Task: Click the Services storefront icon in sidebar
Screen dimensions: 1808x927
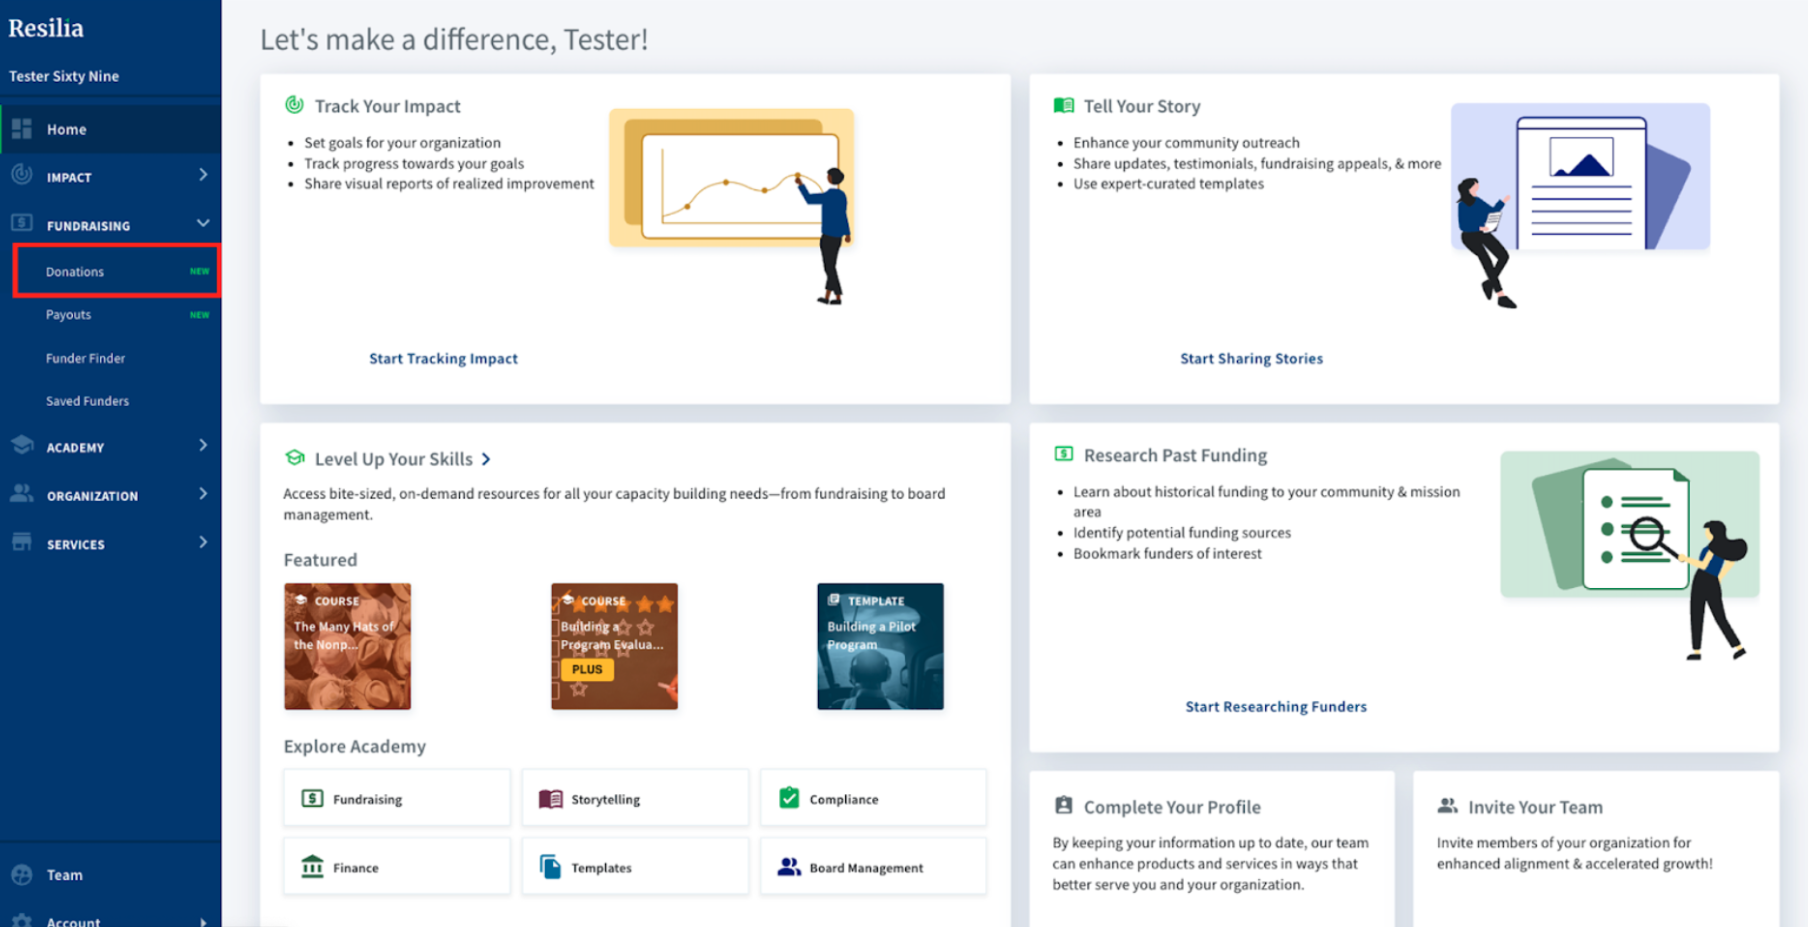Action: [x=22, y=542]
